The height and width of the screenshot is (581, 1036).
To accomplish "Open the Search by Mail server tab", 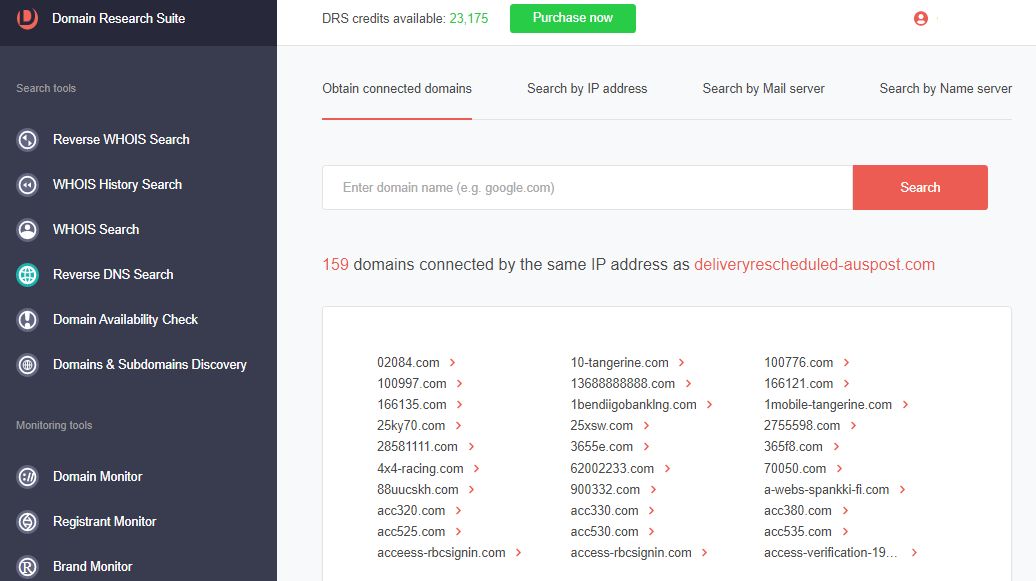I will pyautogui.click(x=763, y=88).
